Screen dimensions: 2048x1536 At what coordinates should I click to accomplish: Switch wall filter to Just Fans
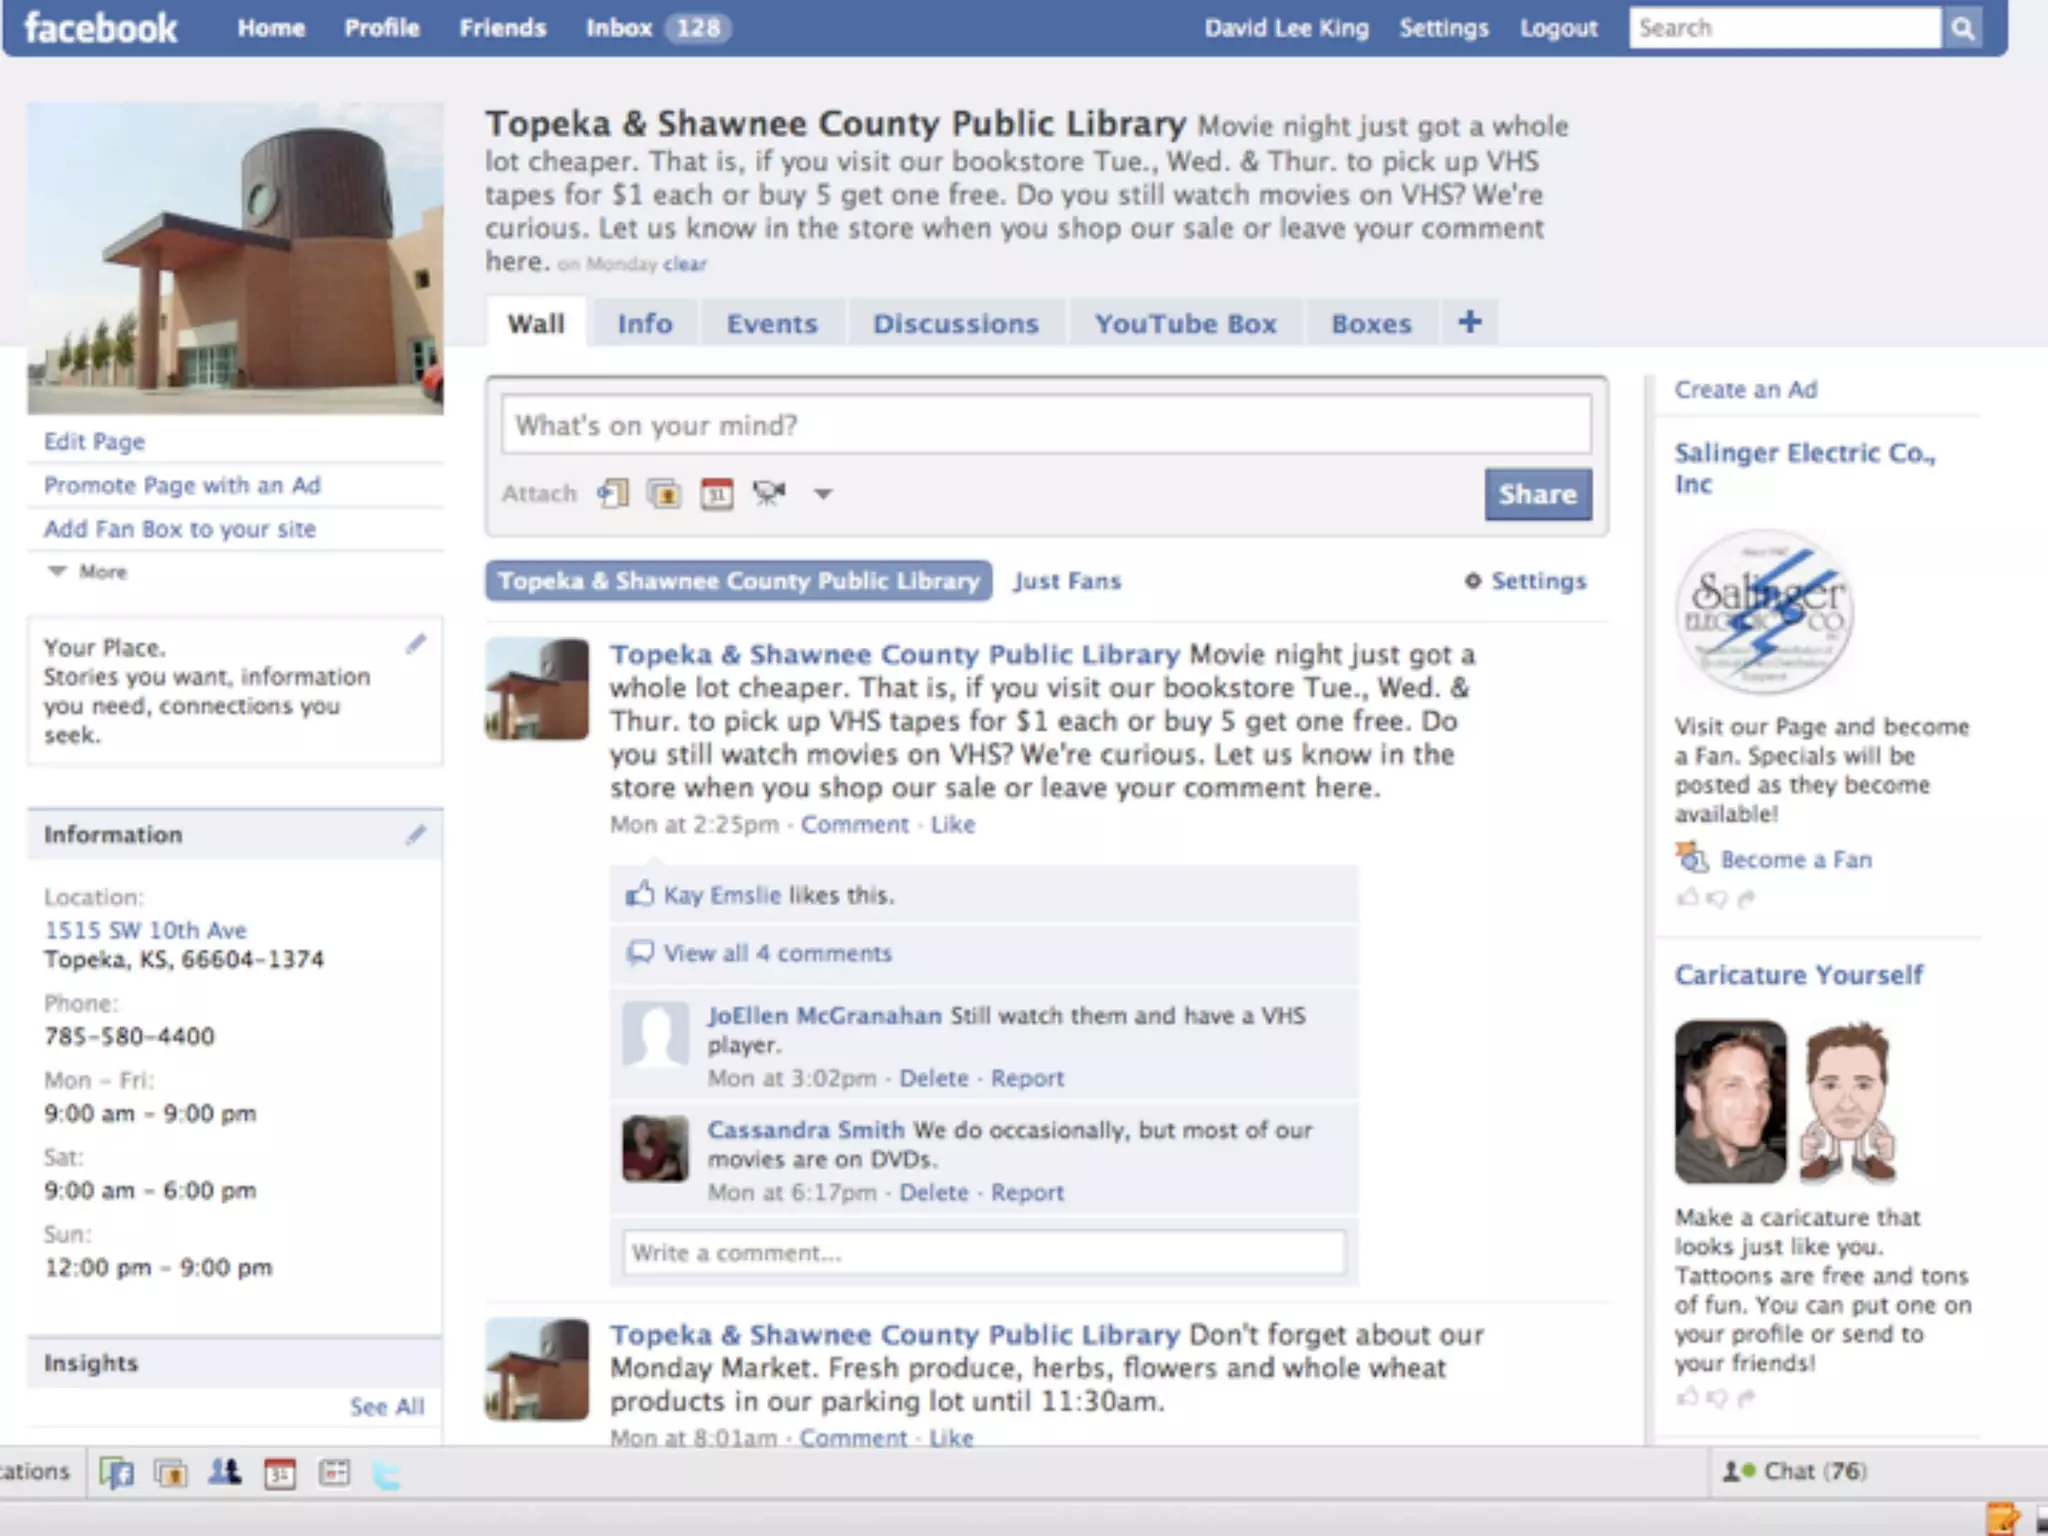1067,581
